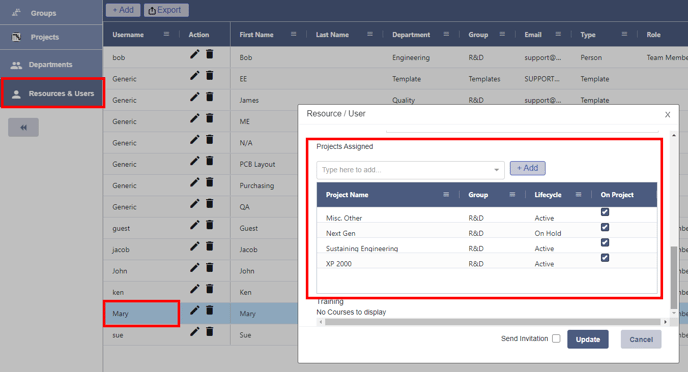Screen dimensions: 688x372
Task: Delete the Generic ME row
Action: [210, 118]
